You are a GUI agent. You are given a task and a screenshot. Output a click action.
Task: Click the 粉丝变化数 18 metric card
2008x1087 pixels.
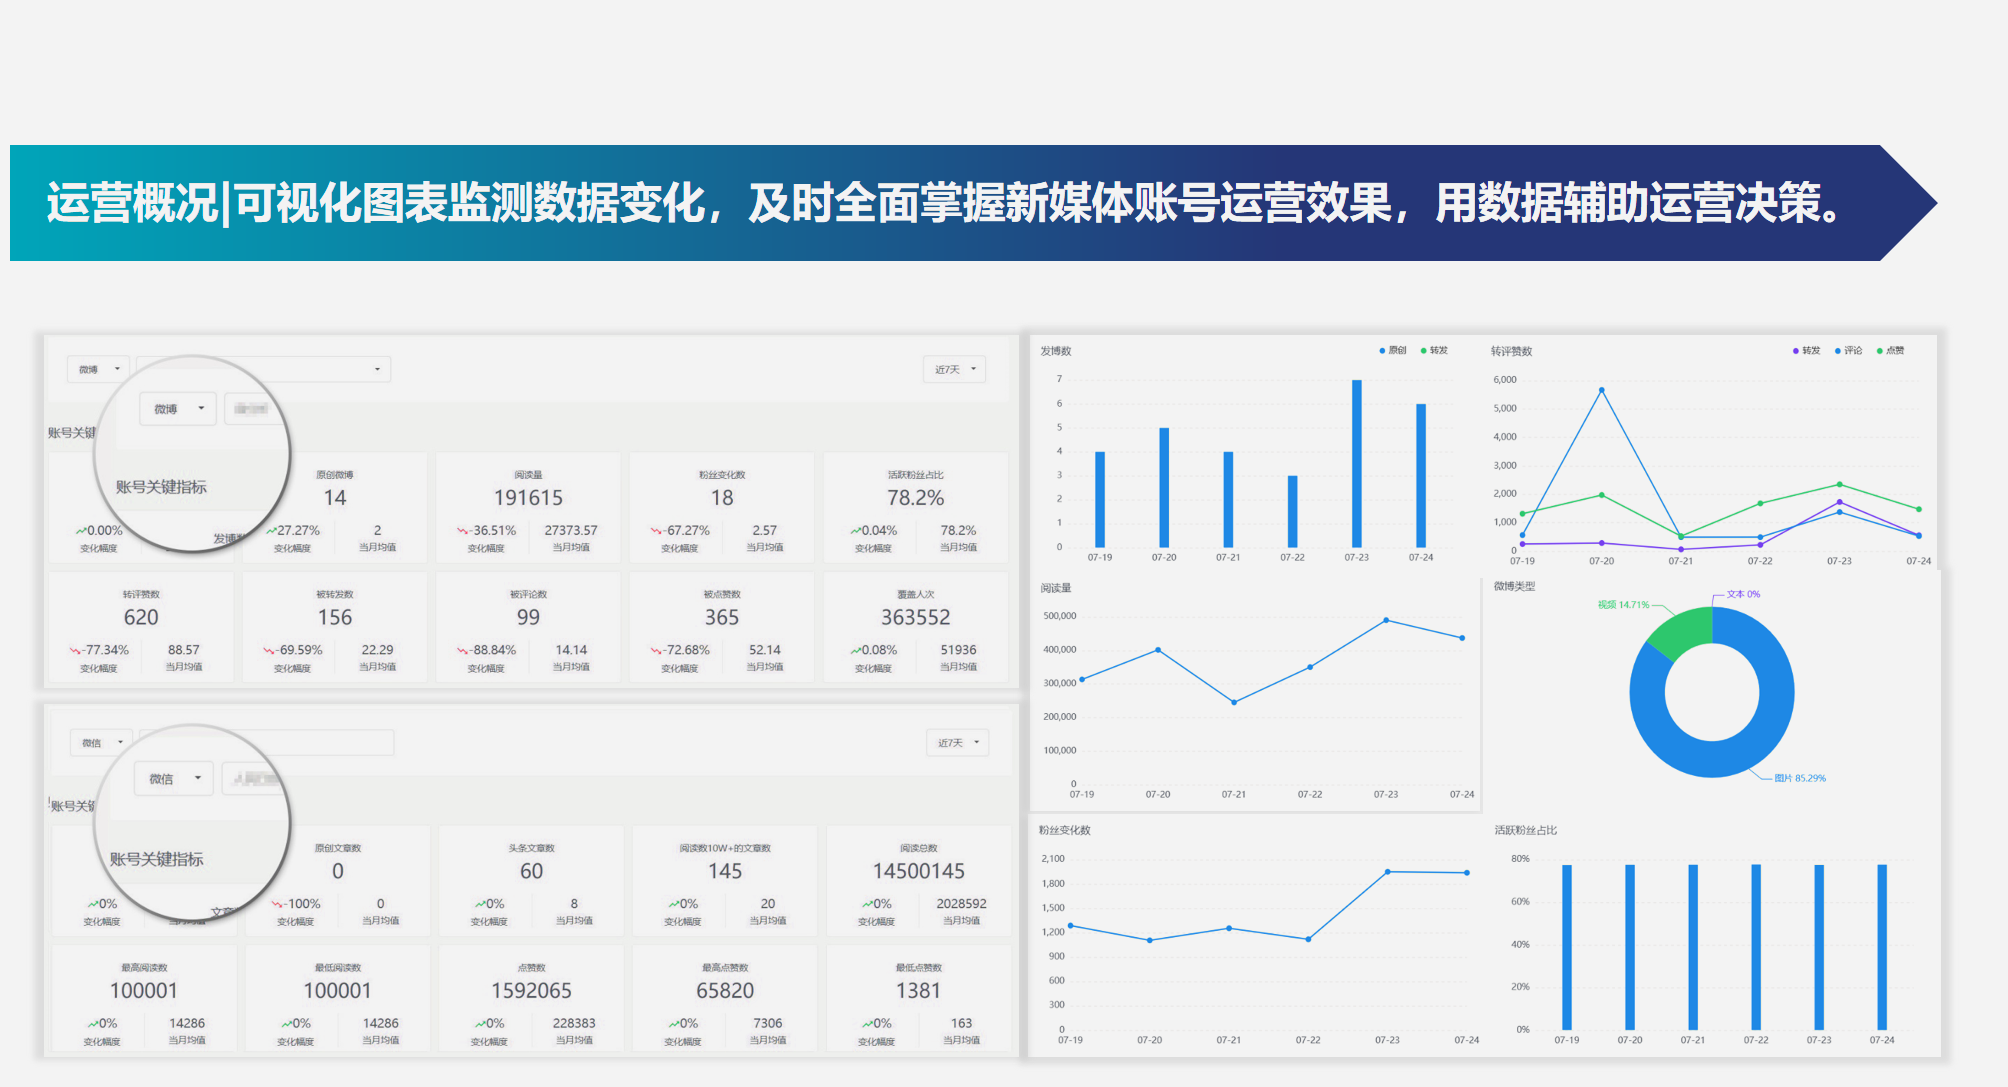coord(721,508)
